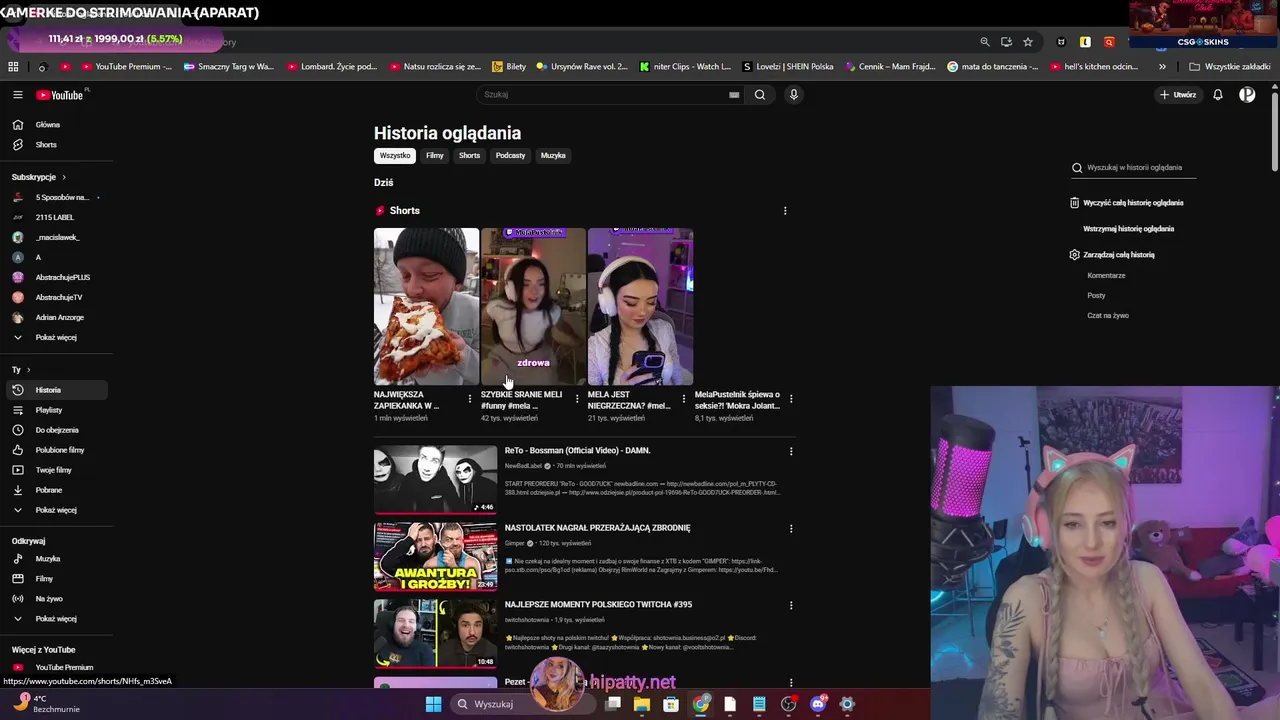Image resolution: width=1280 pixels, height=720 pixels.
Task: Open Zarządzaj całą historią
Action: click(x=1112, y=255)
